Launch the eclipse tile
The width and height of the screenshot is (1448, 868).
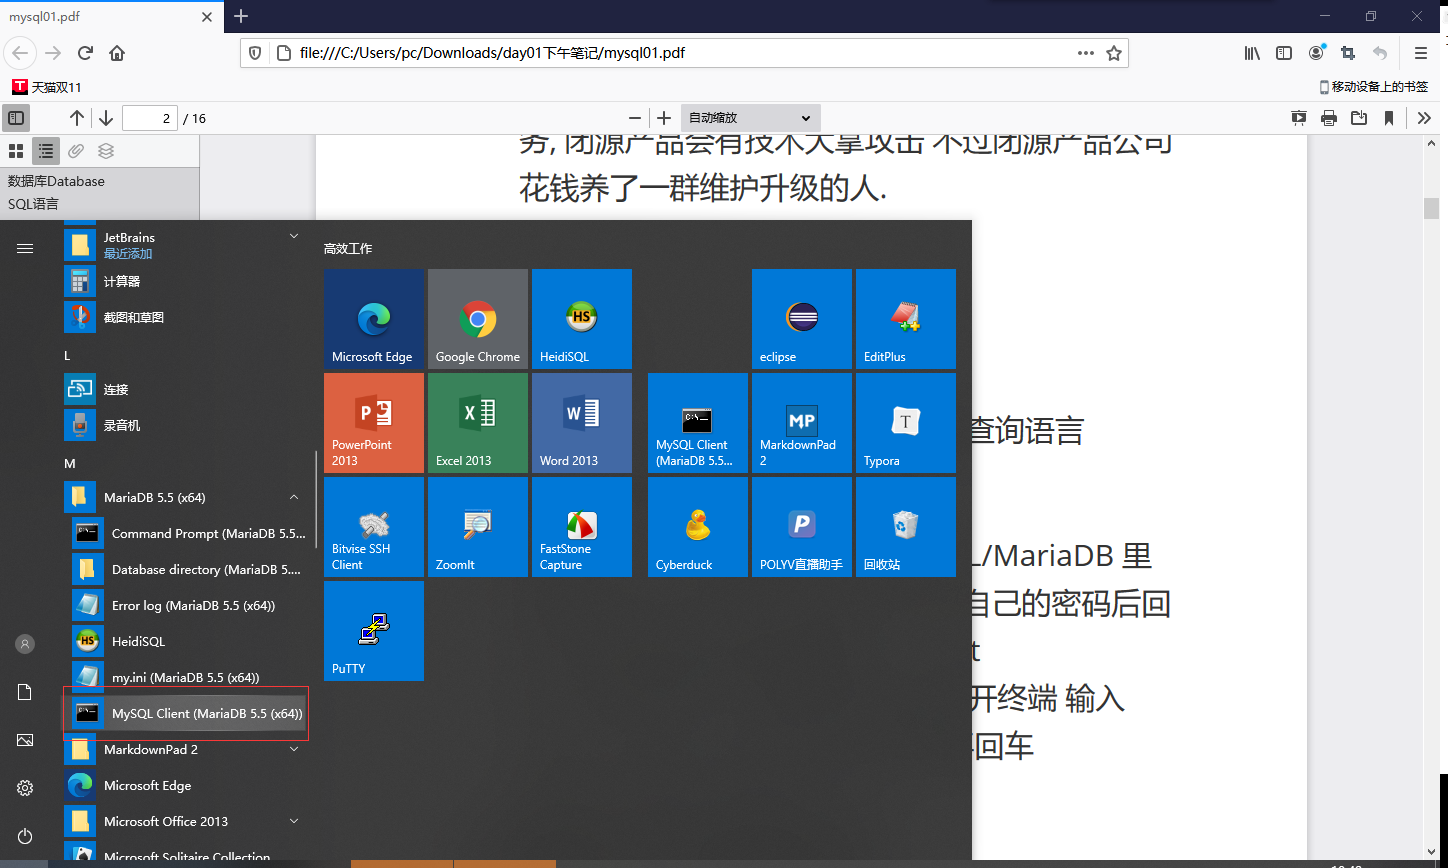click(x=802, y=319)
